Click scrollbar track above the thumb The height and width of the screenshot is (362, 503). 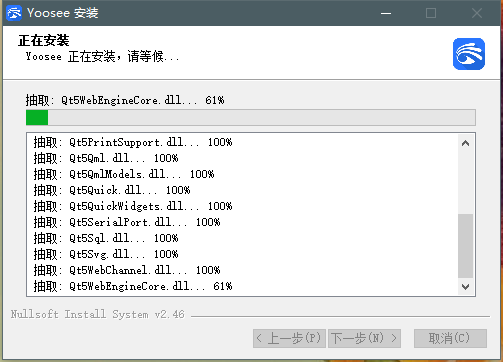click(x=466, y=183)
